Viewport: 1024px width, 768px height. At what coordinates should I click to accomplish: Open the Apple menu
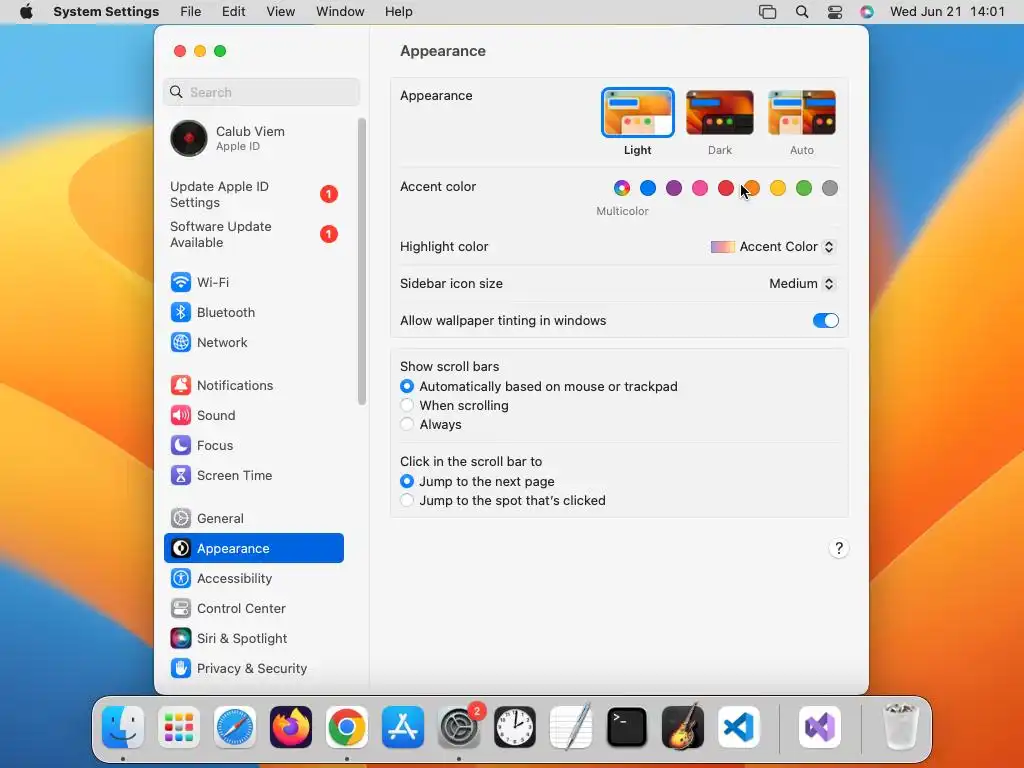tap(26, 12)
